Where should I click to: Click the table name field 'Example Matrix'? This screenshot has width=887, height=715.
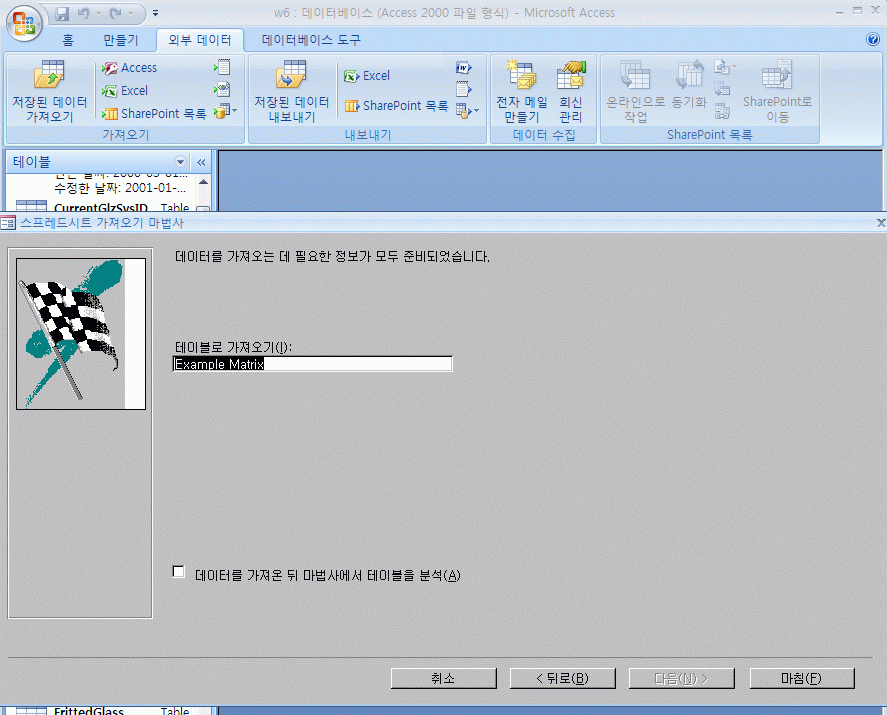(x=312, y=364)
